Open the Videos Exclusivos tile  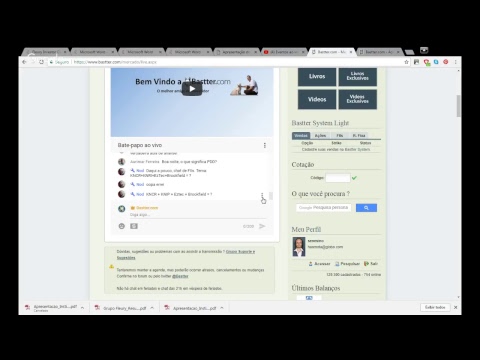click(358, 99)
